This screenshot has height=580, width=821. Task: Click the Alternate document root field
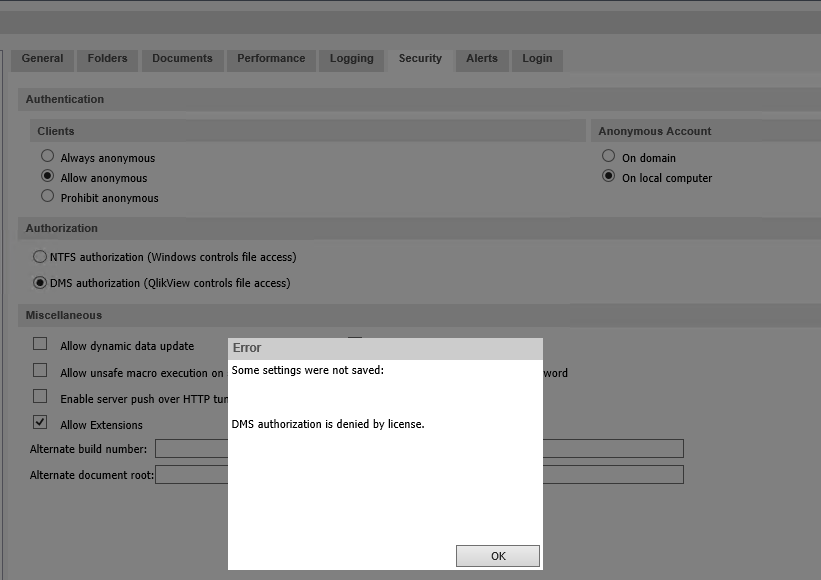(419, 475)
